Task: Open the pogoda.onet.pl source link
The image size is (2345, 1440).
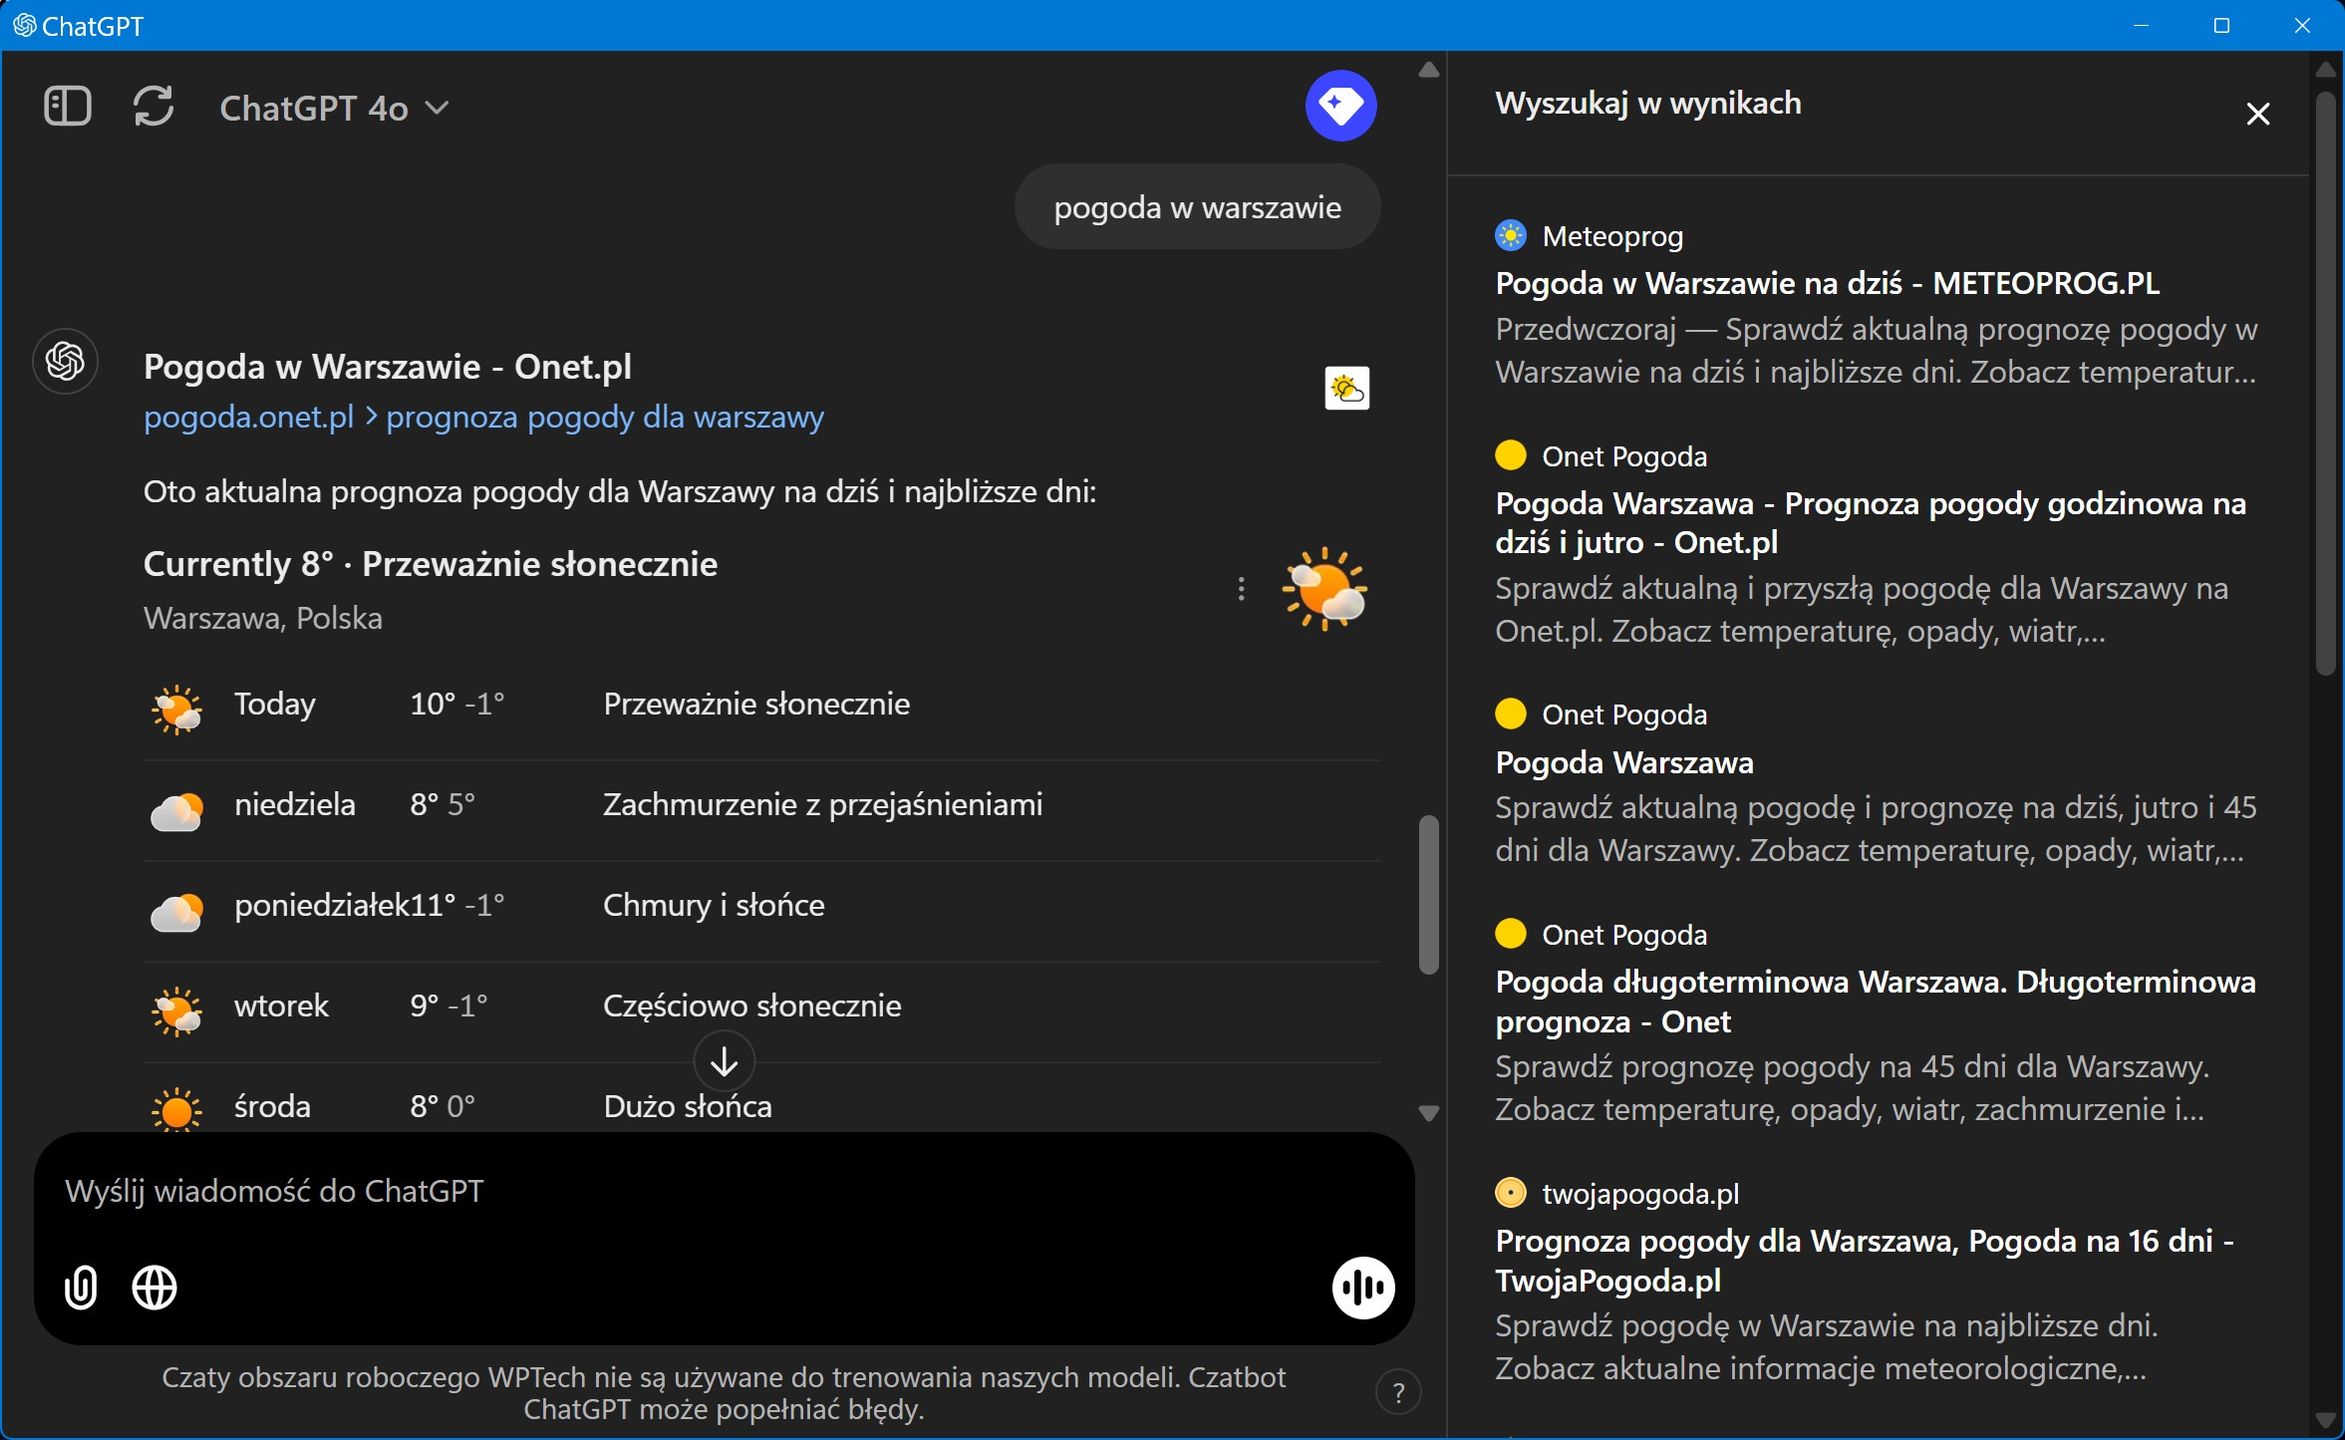Action: [484, 417]
